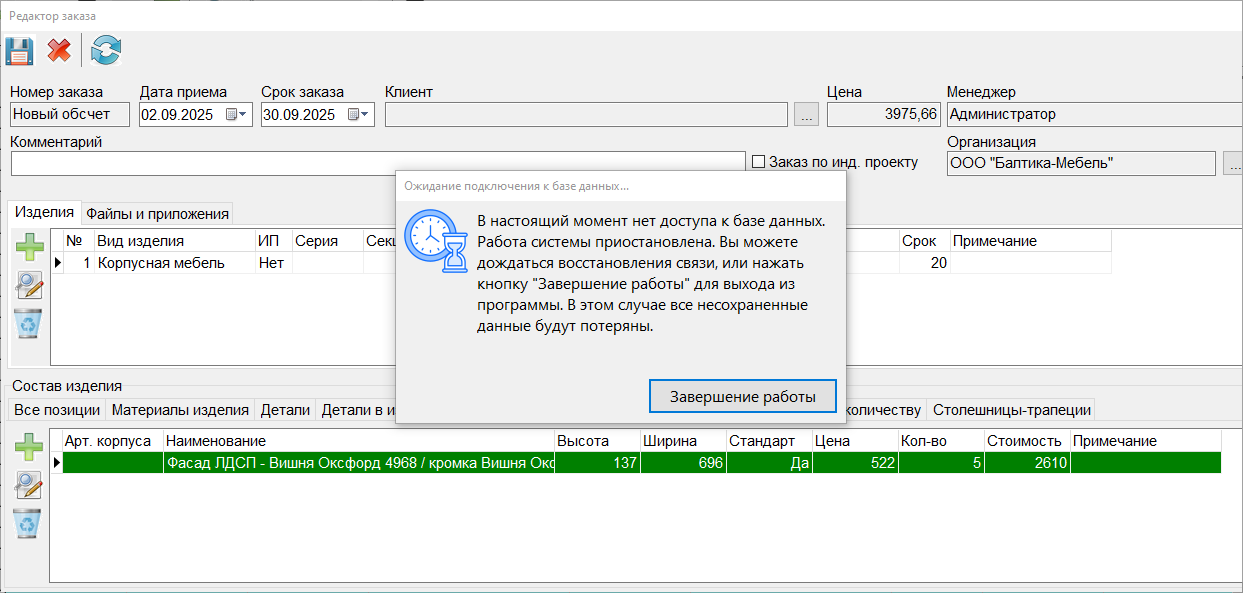The width and height of the screenshot is (1243, 593).
Task: Switch to 'Файлы и приложения' tab
Action: (157, 213)
